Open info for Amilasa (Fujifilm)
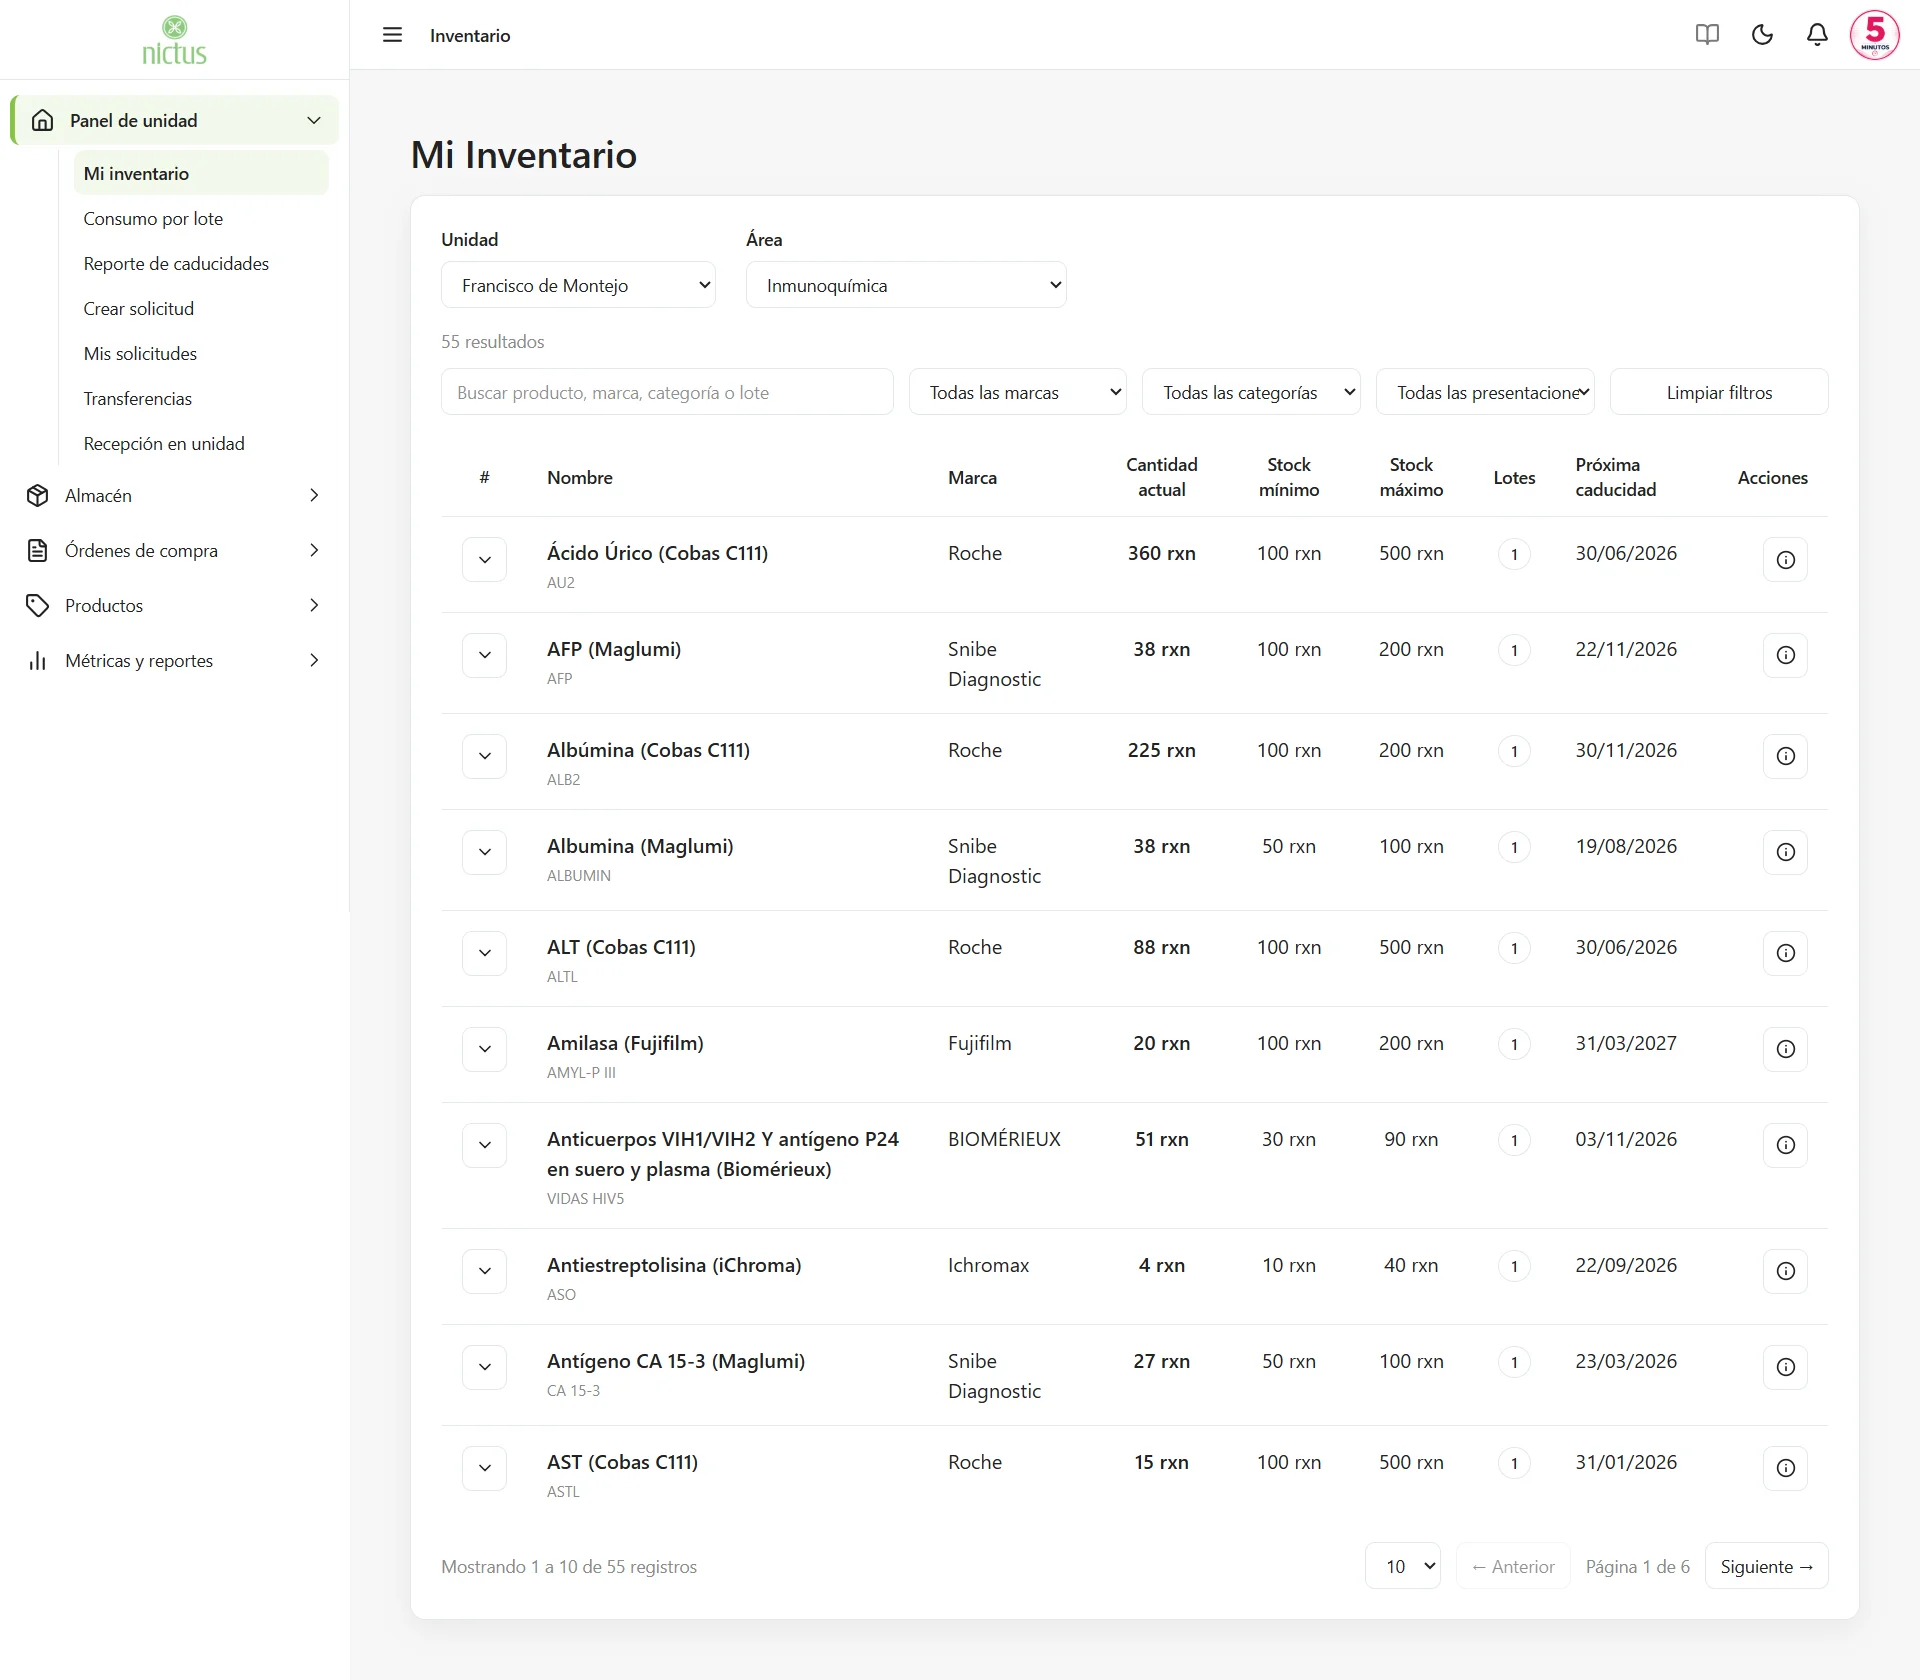The image size is (1920, 1680). click(x=1785, y=1049)
